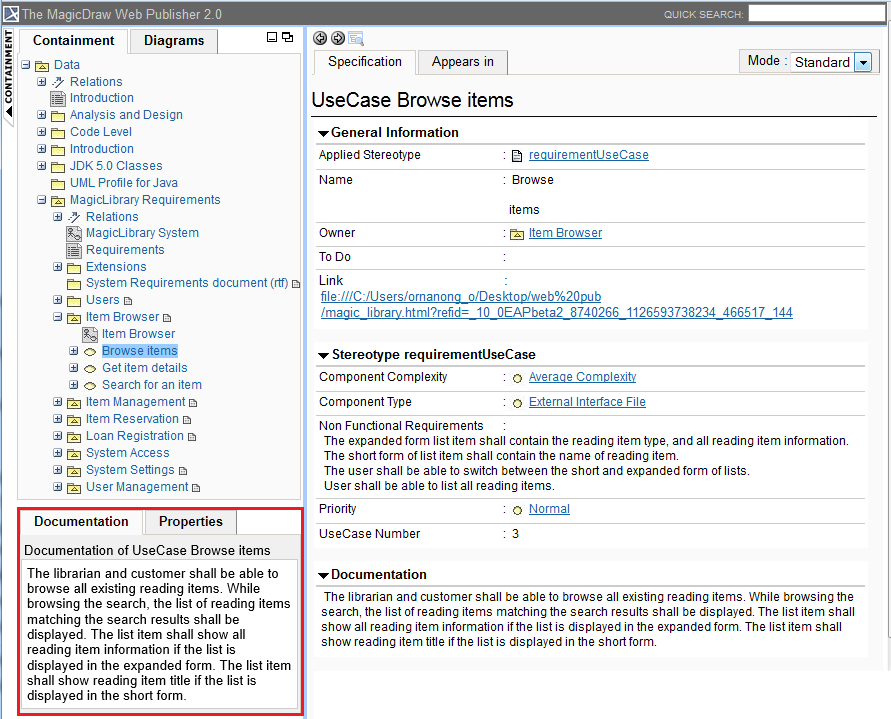Follow the Average Complexity link
Screen dimensions: 891x719
[582, 377]
